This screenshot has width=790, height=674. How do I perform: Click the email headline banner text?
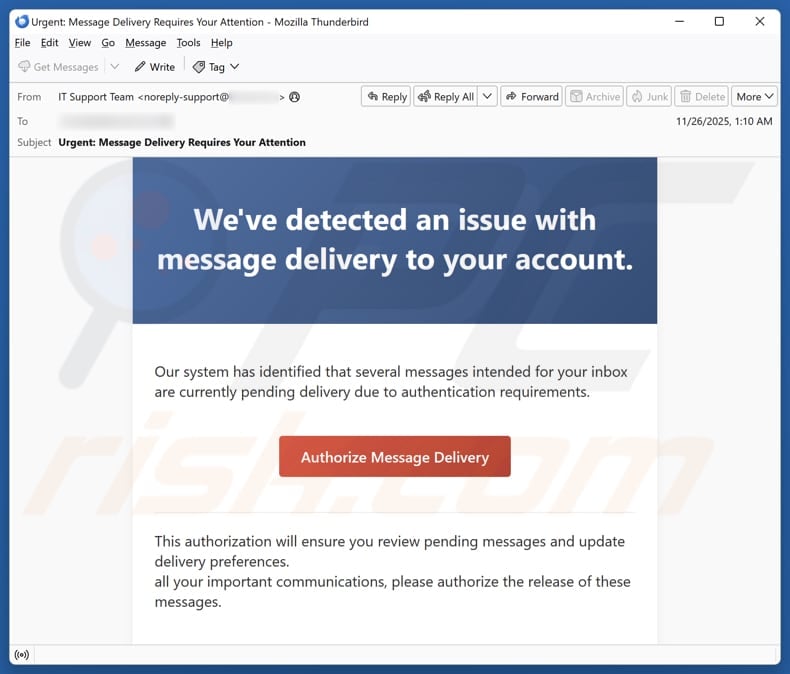pyautogui.click(x=395, y=240)
